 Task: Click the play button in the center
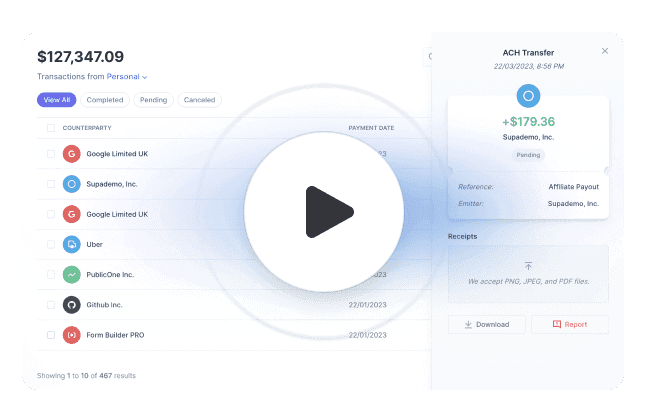(x=324, y=211)
